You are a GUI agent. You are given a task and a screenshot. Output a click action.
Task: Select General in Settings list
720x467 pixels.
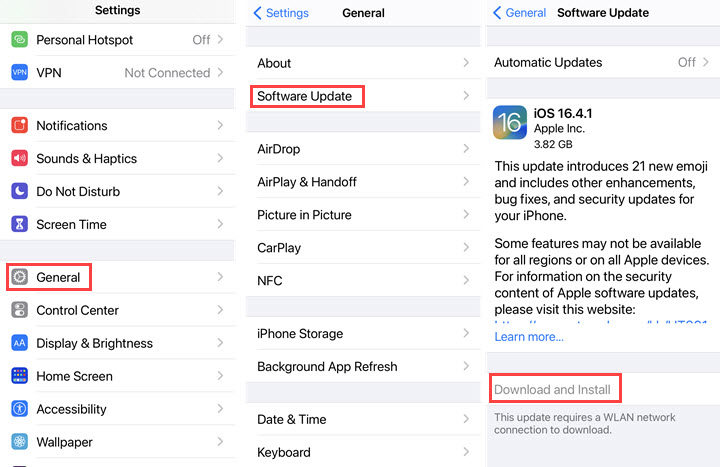click(x=118, y=277)
